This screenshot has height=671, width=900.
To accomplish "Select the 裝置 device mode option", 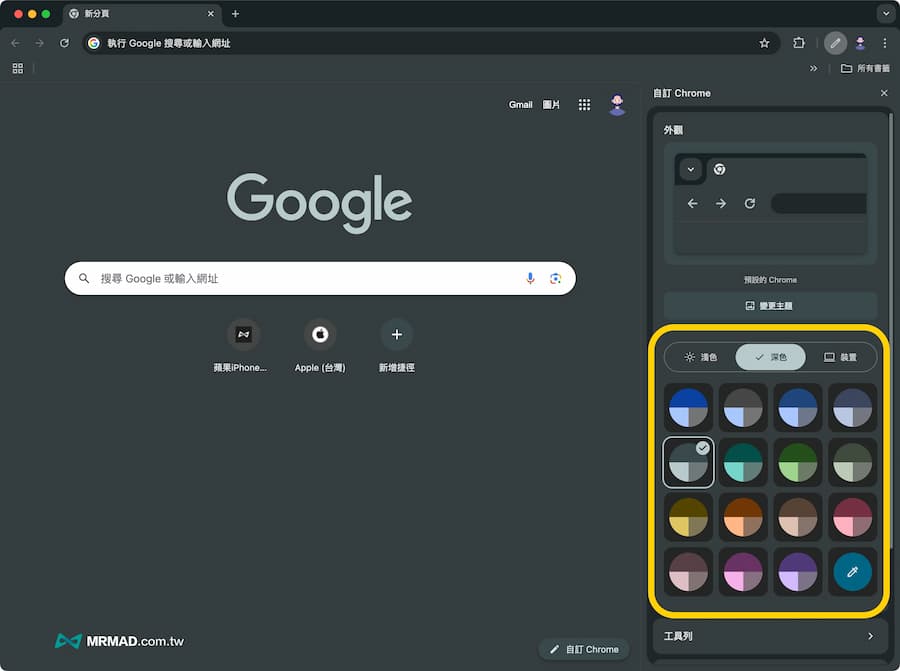I will 840,357.
